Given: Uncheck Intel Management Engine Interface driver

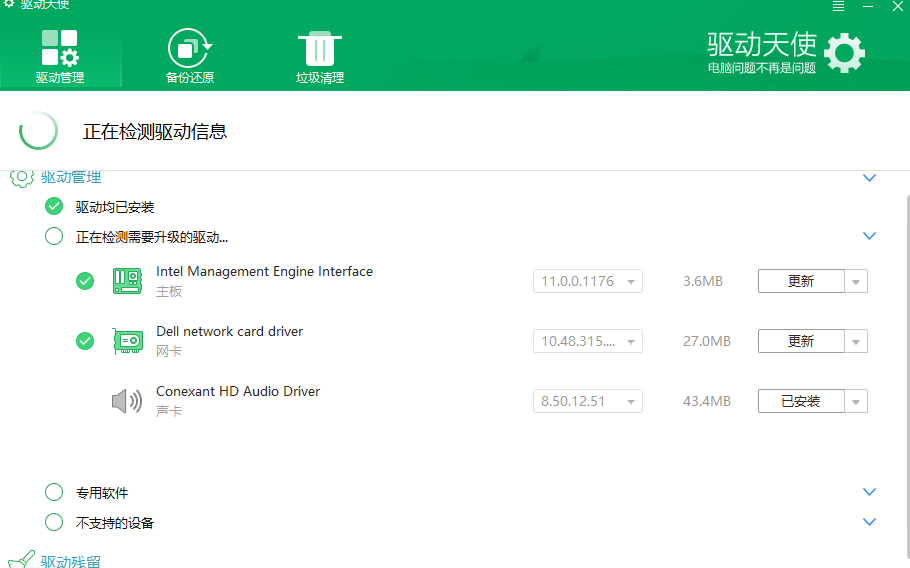Looking at the screenshot, I should (x=85, y=281).
